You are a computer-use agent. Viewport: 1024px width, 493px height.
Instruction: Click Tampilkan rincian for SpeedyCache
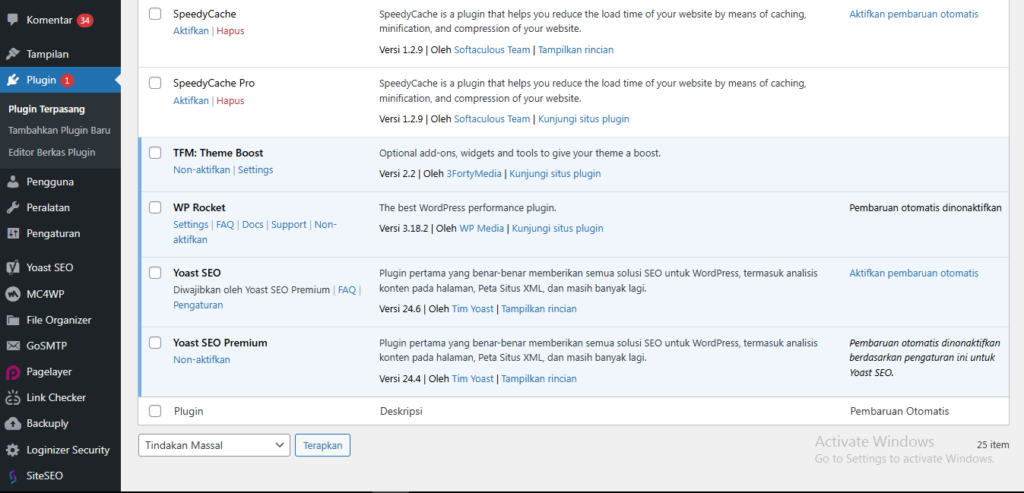point(575,50)
